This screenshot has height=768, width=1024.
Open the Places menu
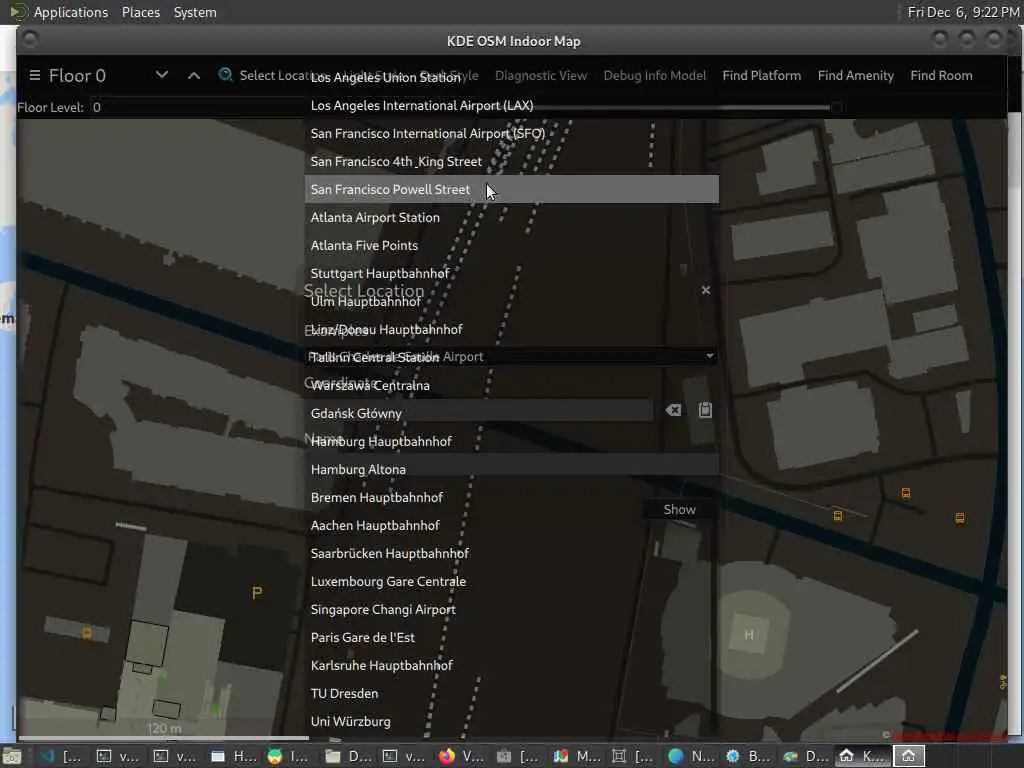[x=140, y=12]
